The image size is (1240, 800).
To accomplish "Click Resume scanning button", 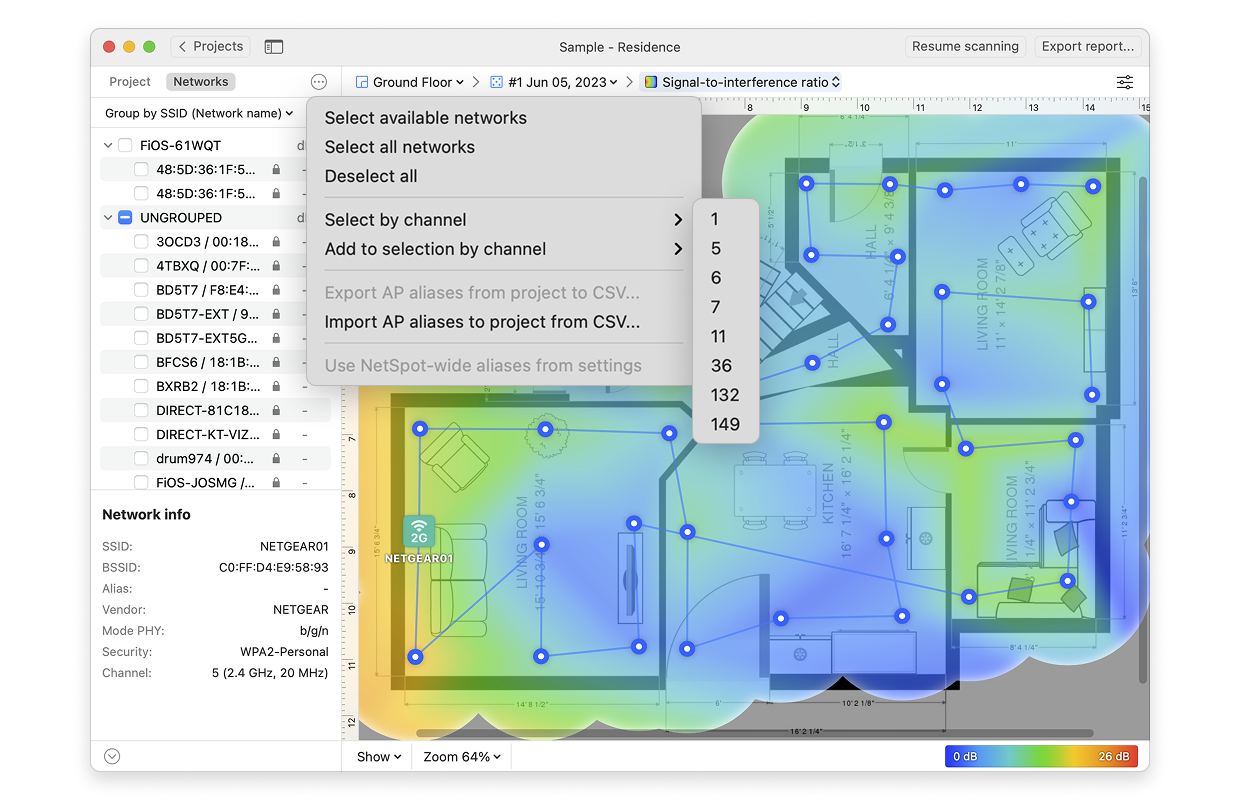I will coord(965,46).
